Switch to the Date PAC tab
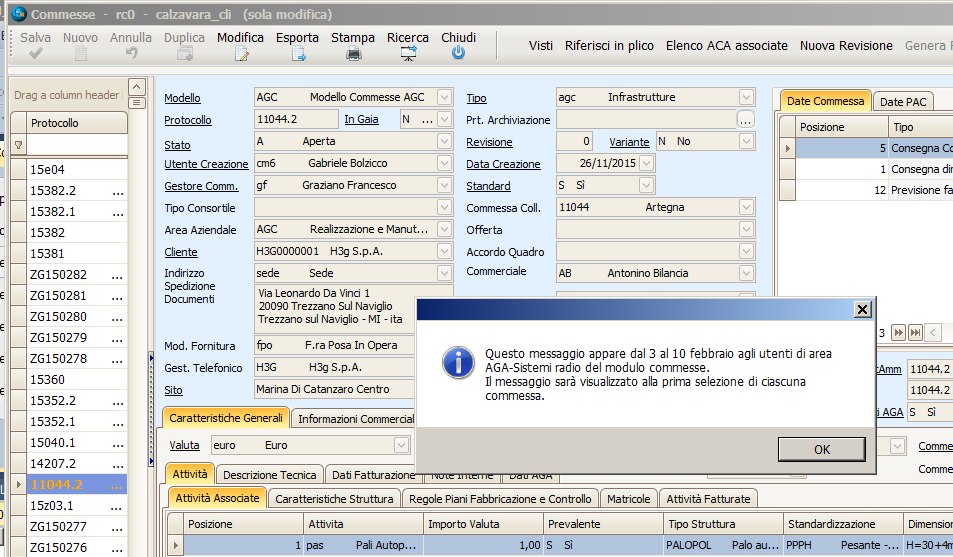The width and height of the screenshot is (953, 557). click(904, 102)
